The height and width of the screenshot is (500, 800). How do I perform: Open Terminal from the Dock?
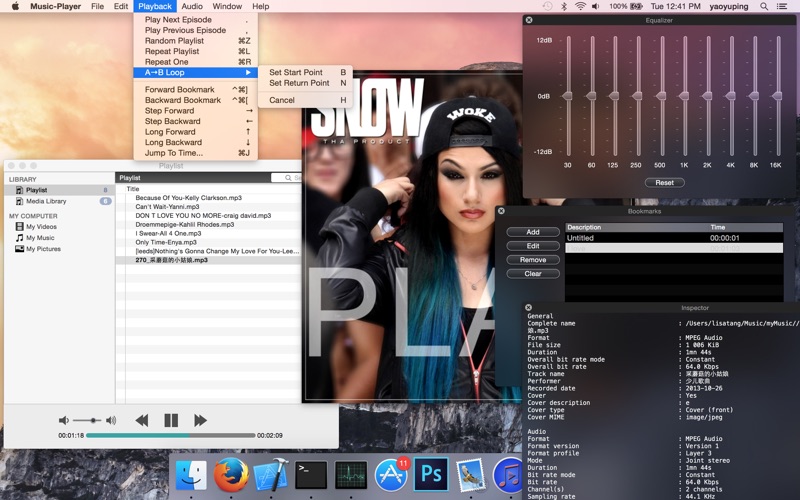click(311, 475)
